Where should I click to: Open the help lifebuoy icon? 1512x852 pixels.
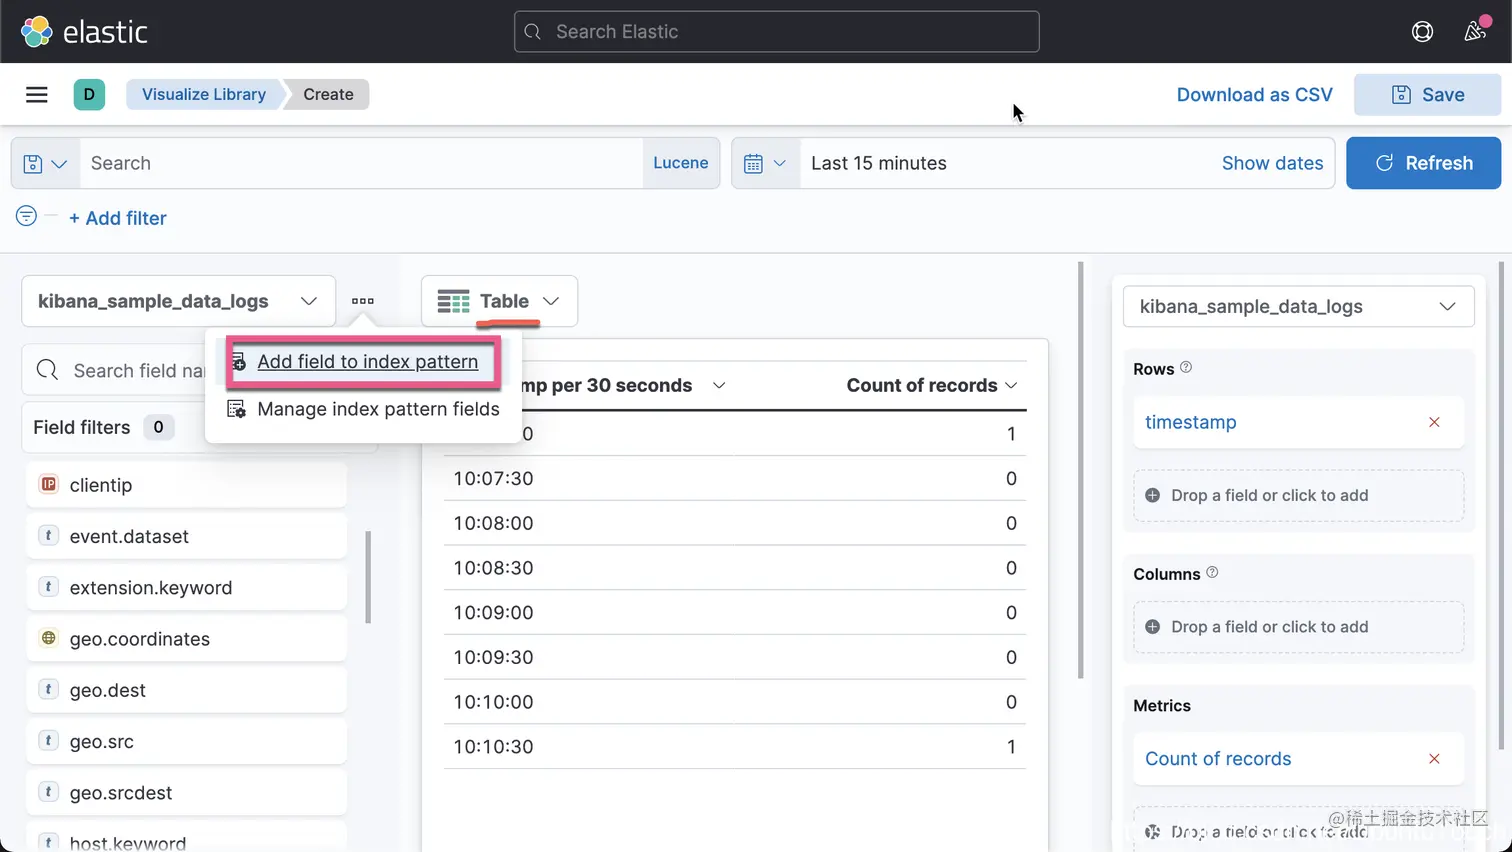(x=1422, y=32)
